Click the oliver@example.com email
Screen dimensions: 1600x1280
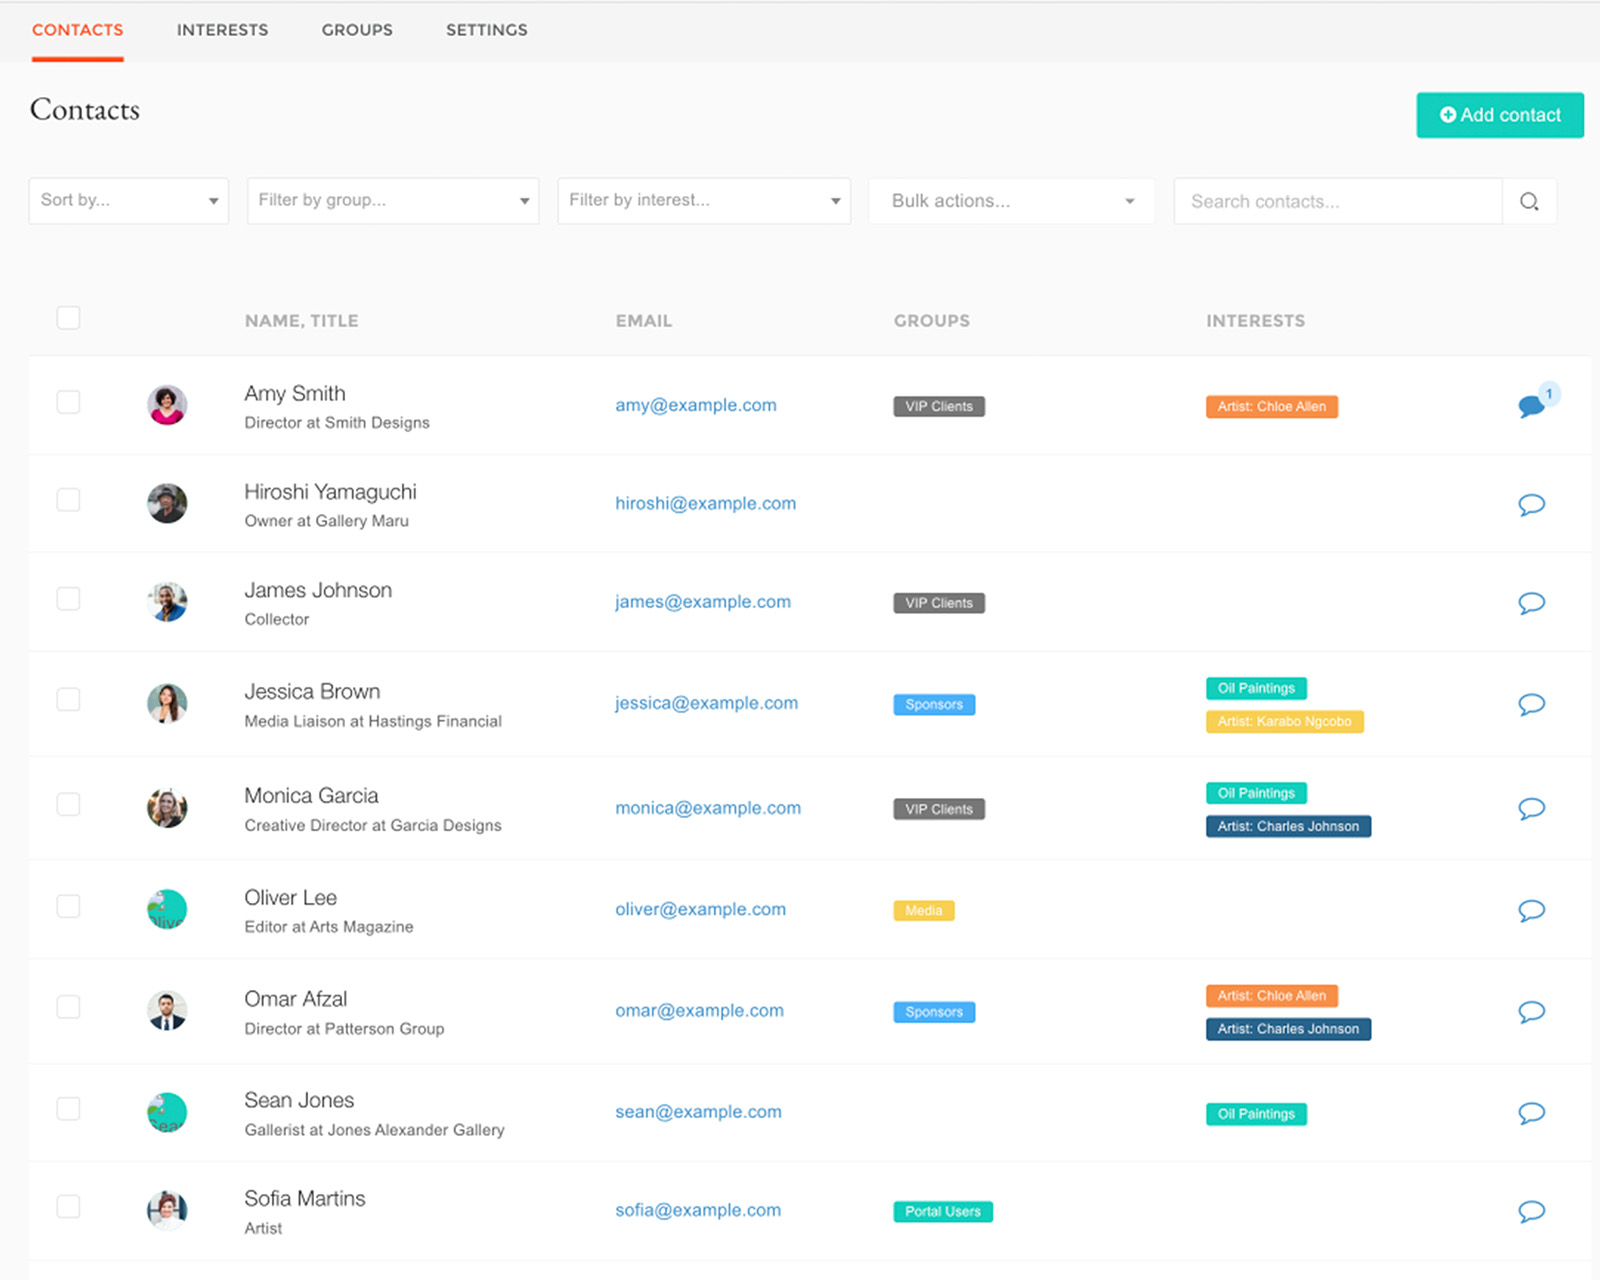pos(701,909)
